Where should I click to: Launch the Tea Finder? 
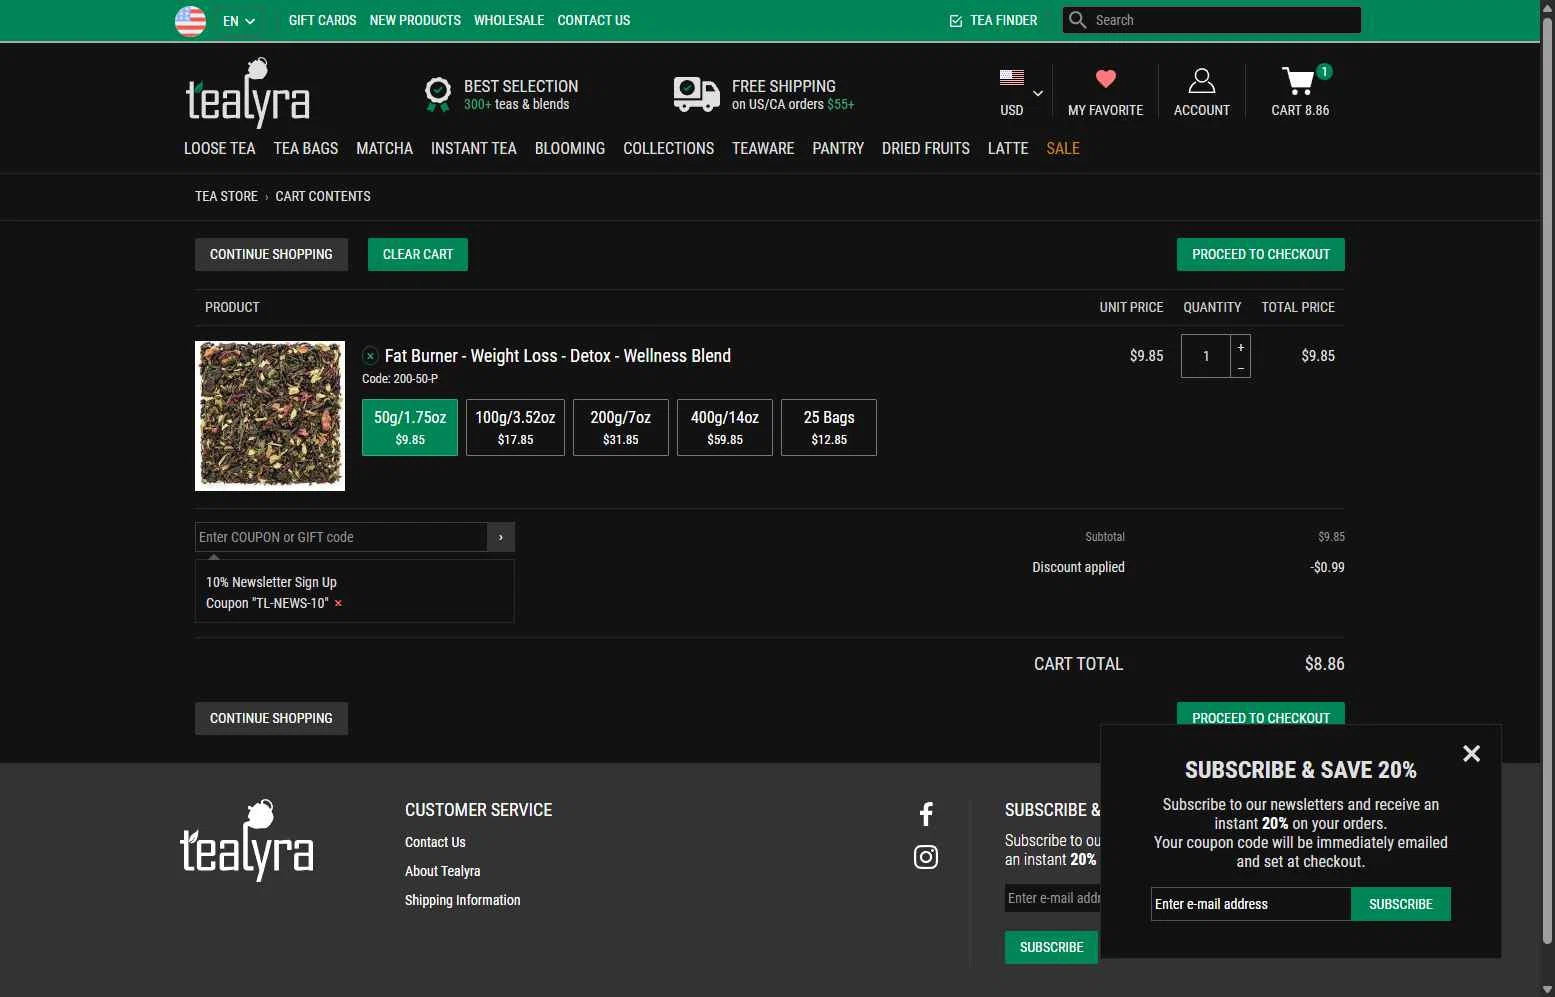point(993,20)
